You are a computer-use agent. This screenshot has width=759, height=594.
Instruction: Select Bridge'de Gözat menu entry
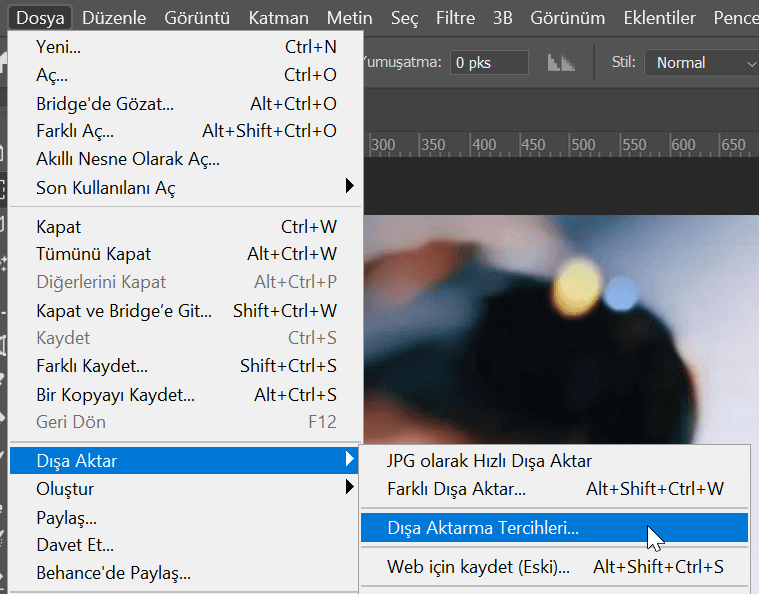pyautogui.click(x=104, y=103)
